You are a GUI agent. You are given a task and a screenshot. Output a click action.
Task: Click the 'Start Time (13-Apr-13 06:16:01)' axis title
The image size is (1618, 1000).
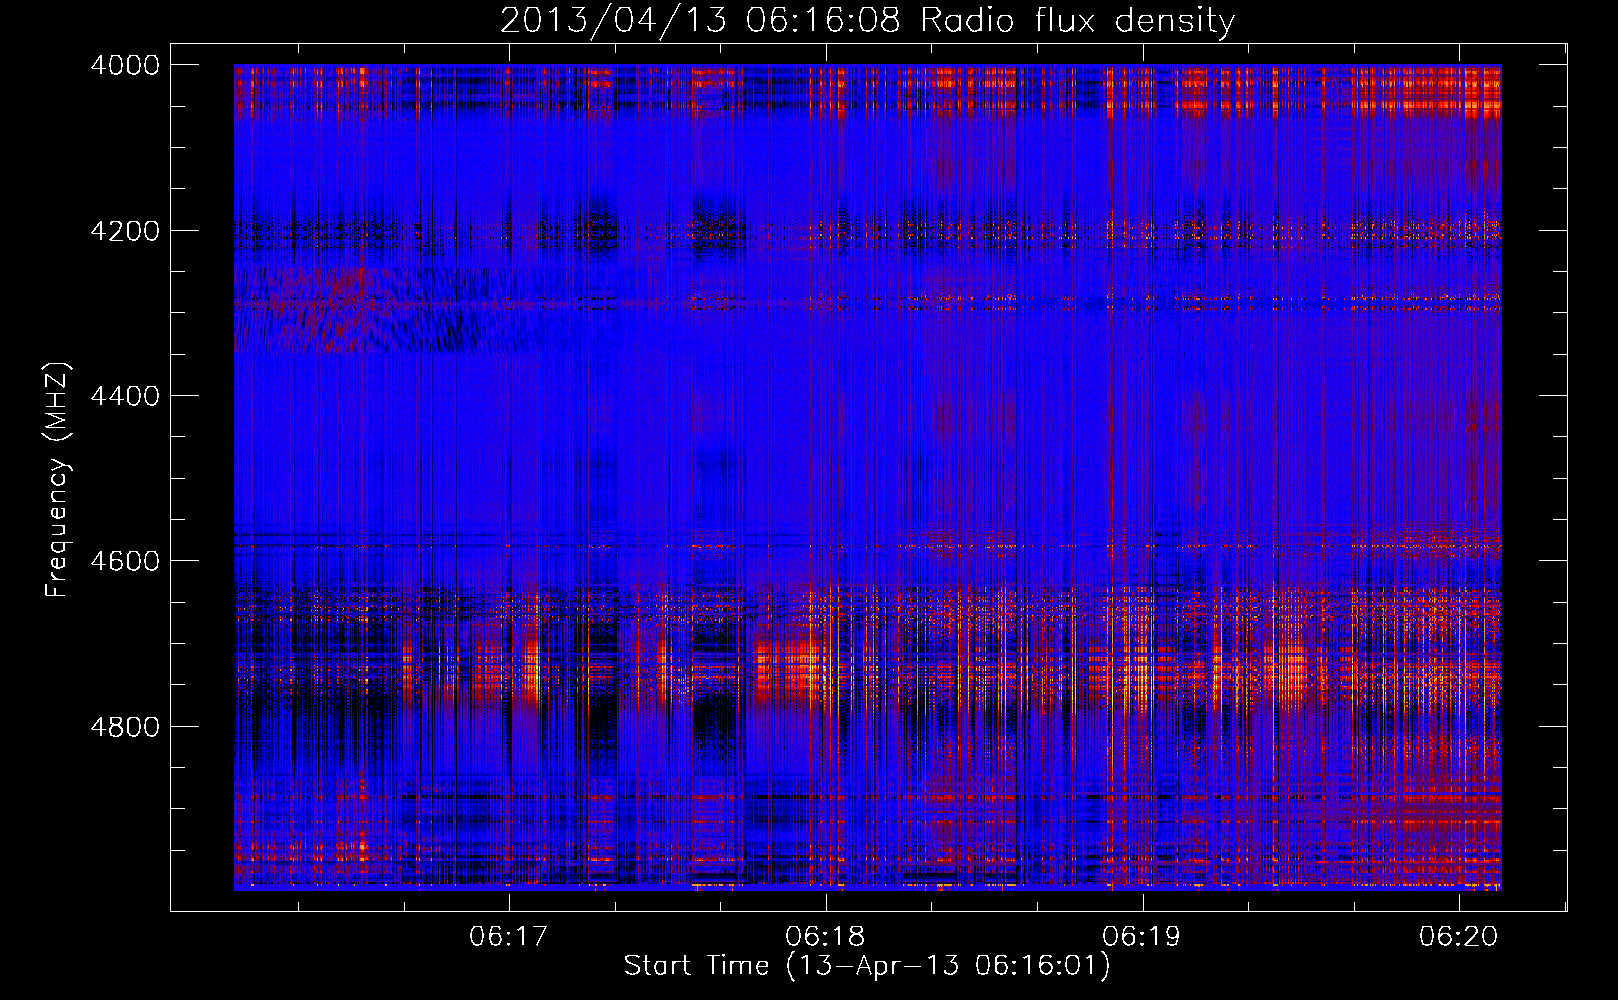point(867,966)
